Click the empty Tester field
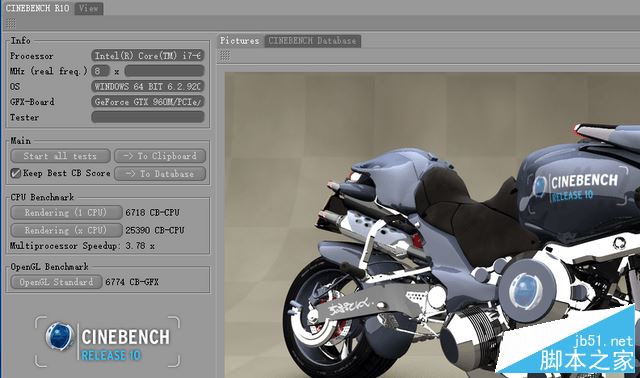Screen dimensions: 640x378 click(148, 117)
